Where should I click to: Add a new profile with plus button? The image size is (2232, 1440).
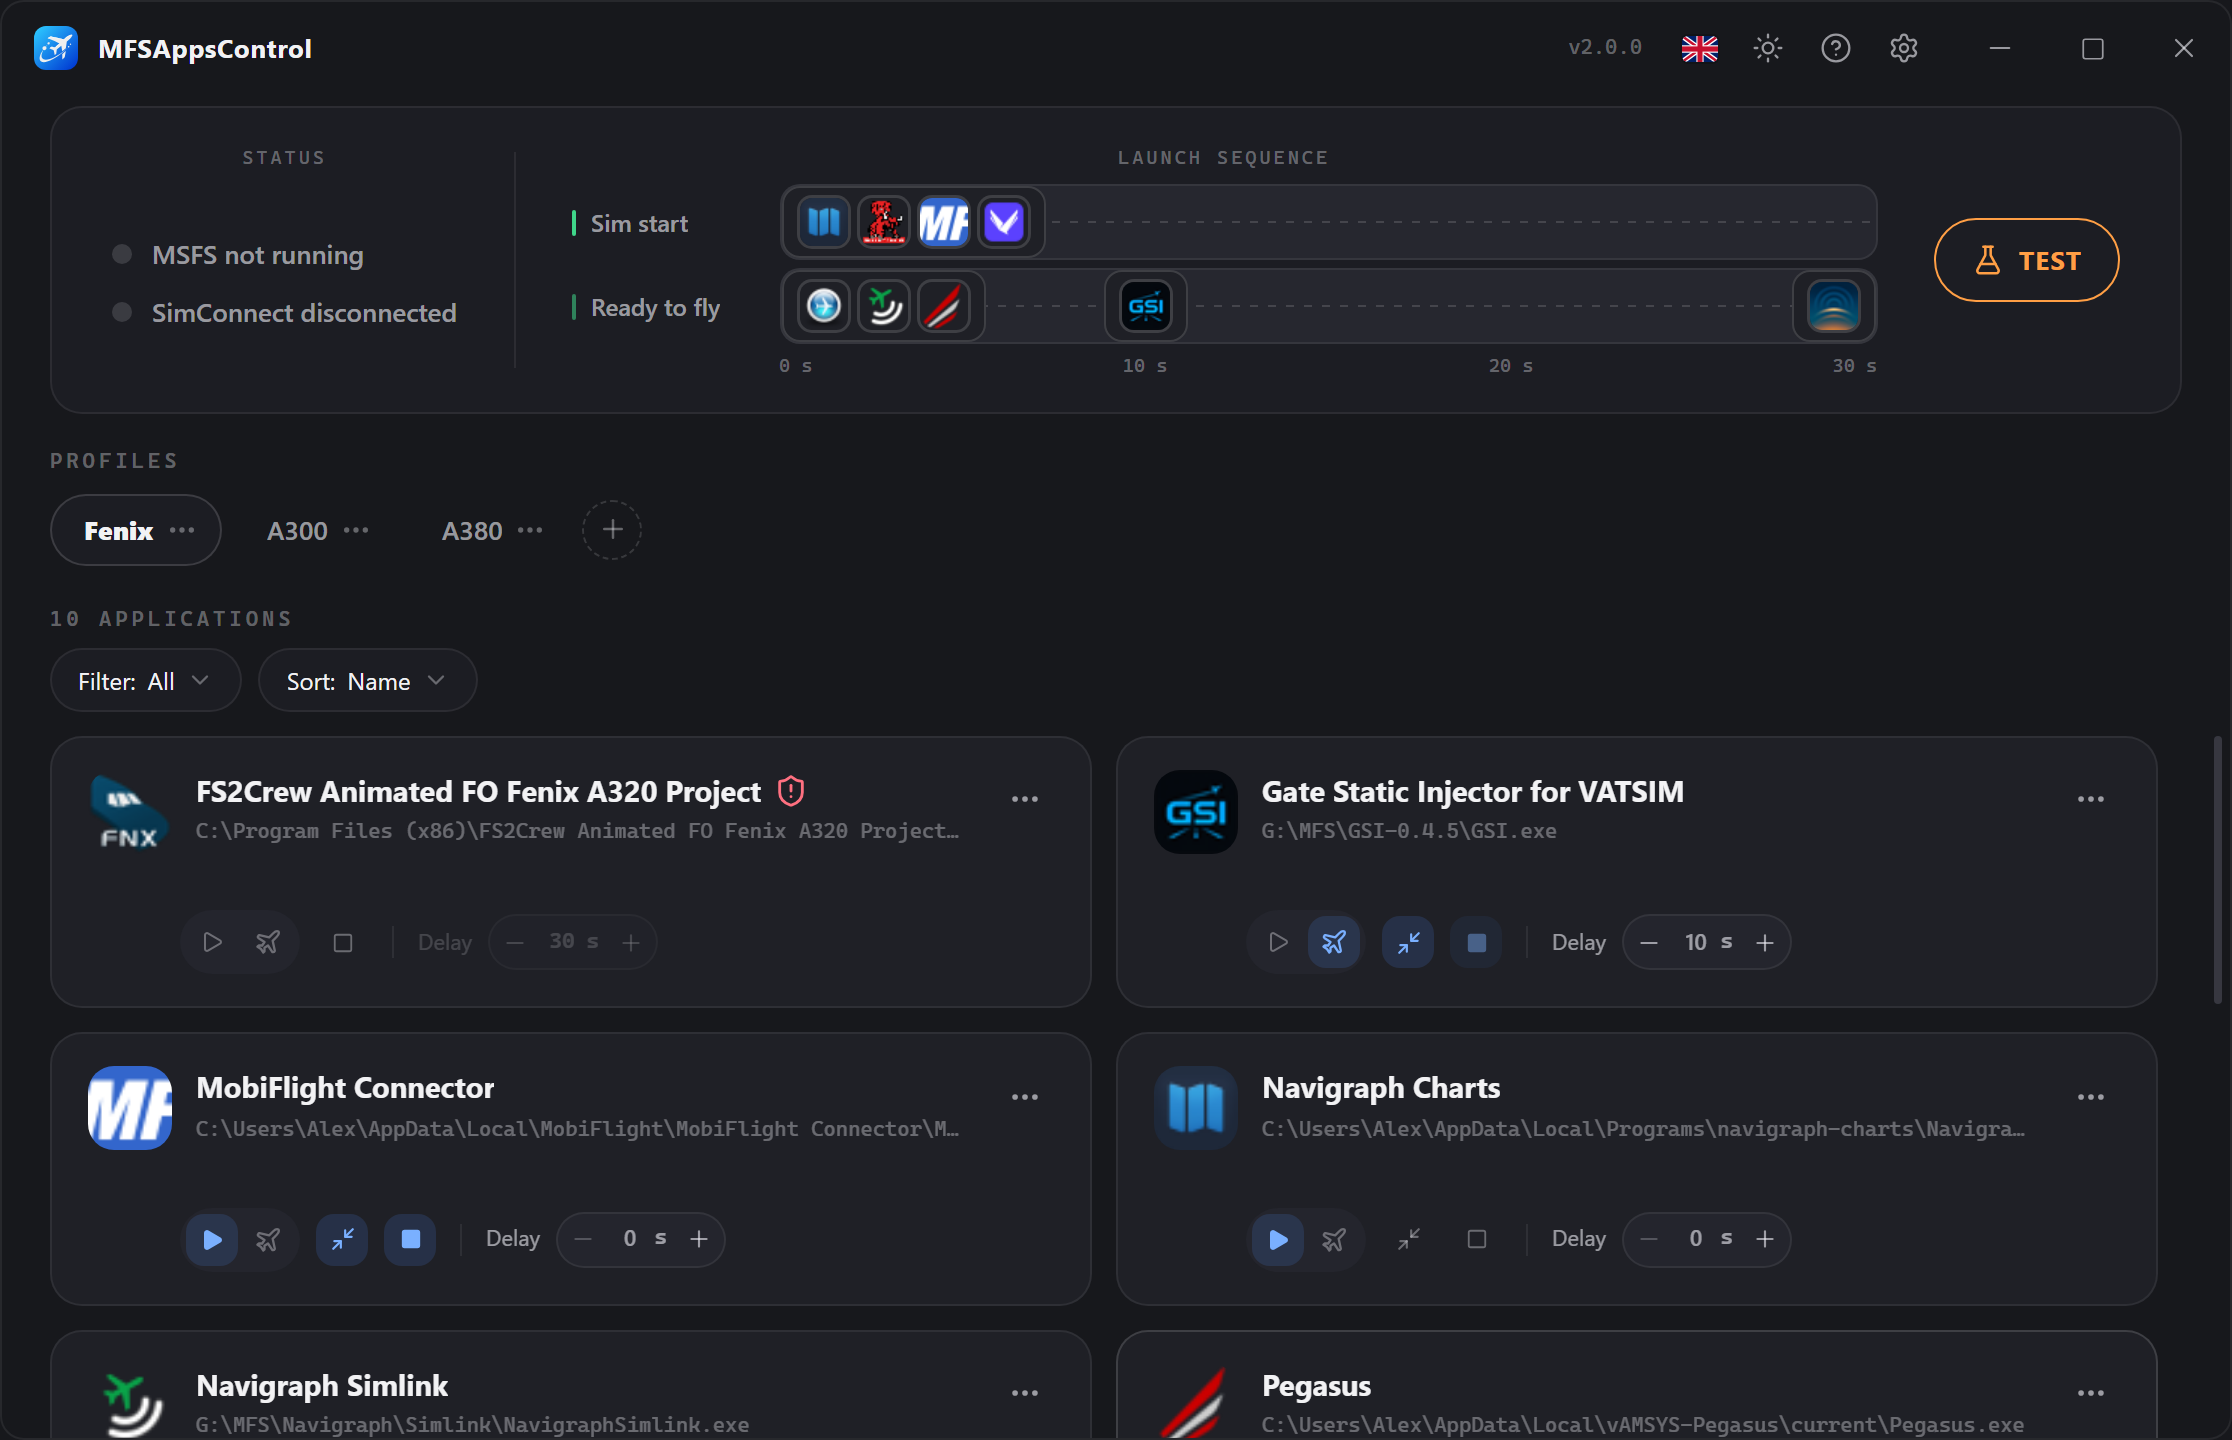(612, 530)
